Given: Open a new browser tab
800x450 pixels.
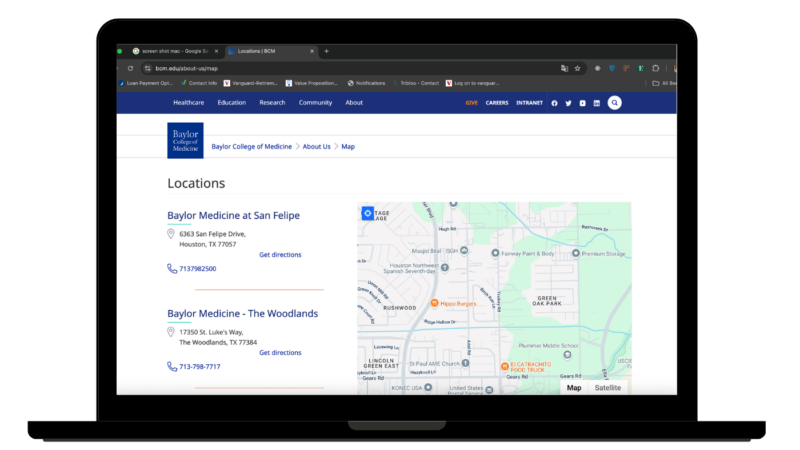Looking at the screenshot, I should coord(327,51).
